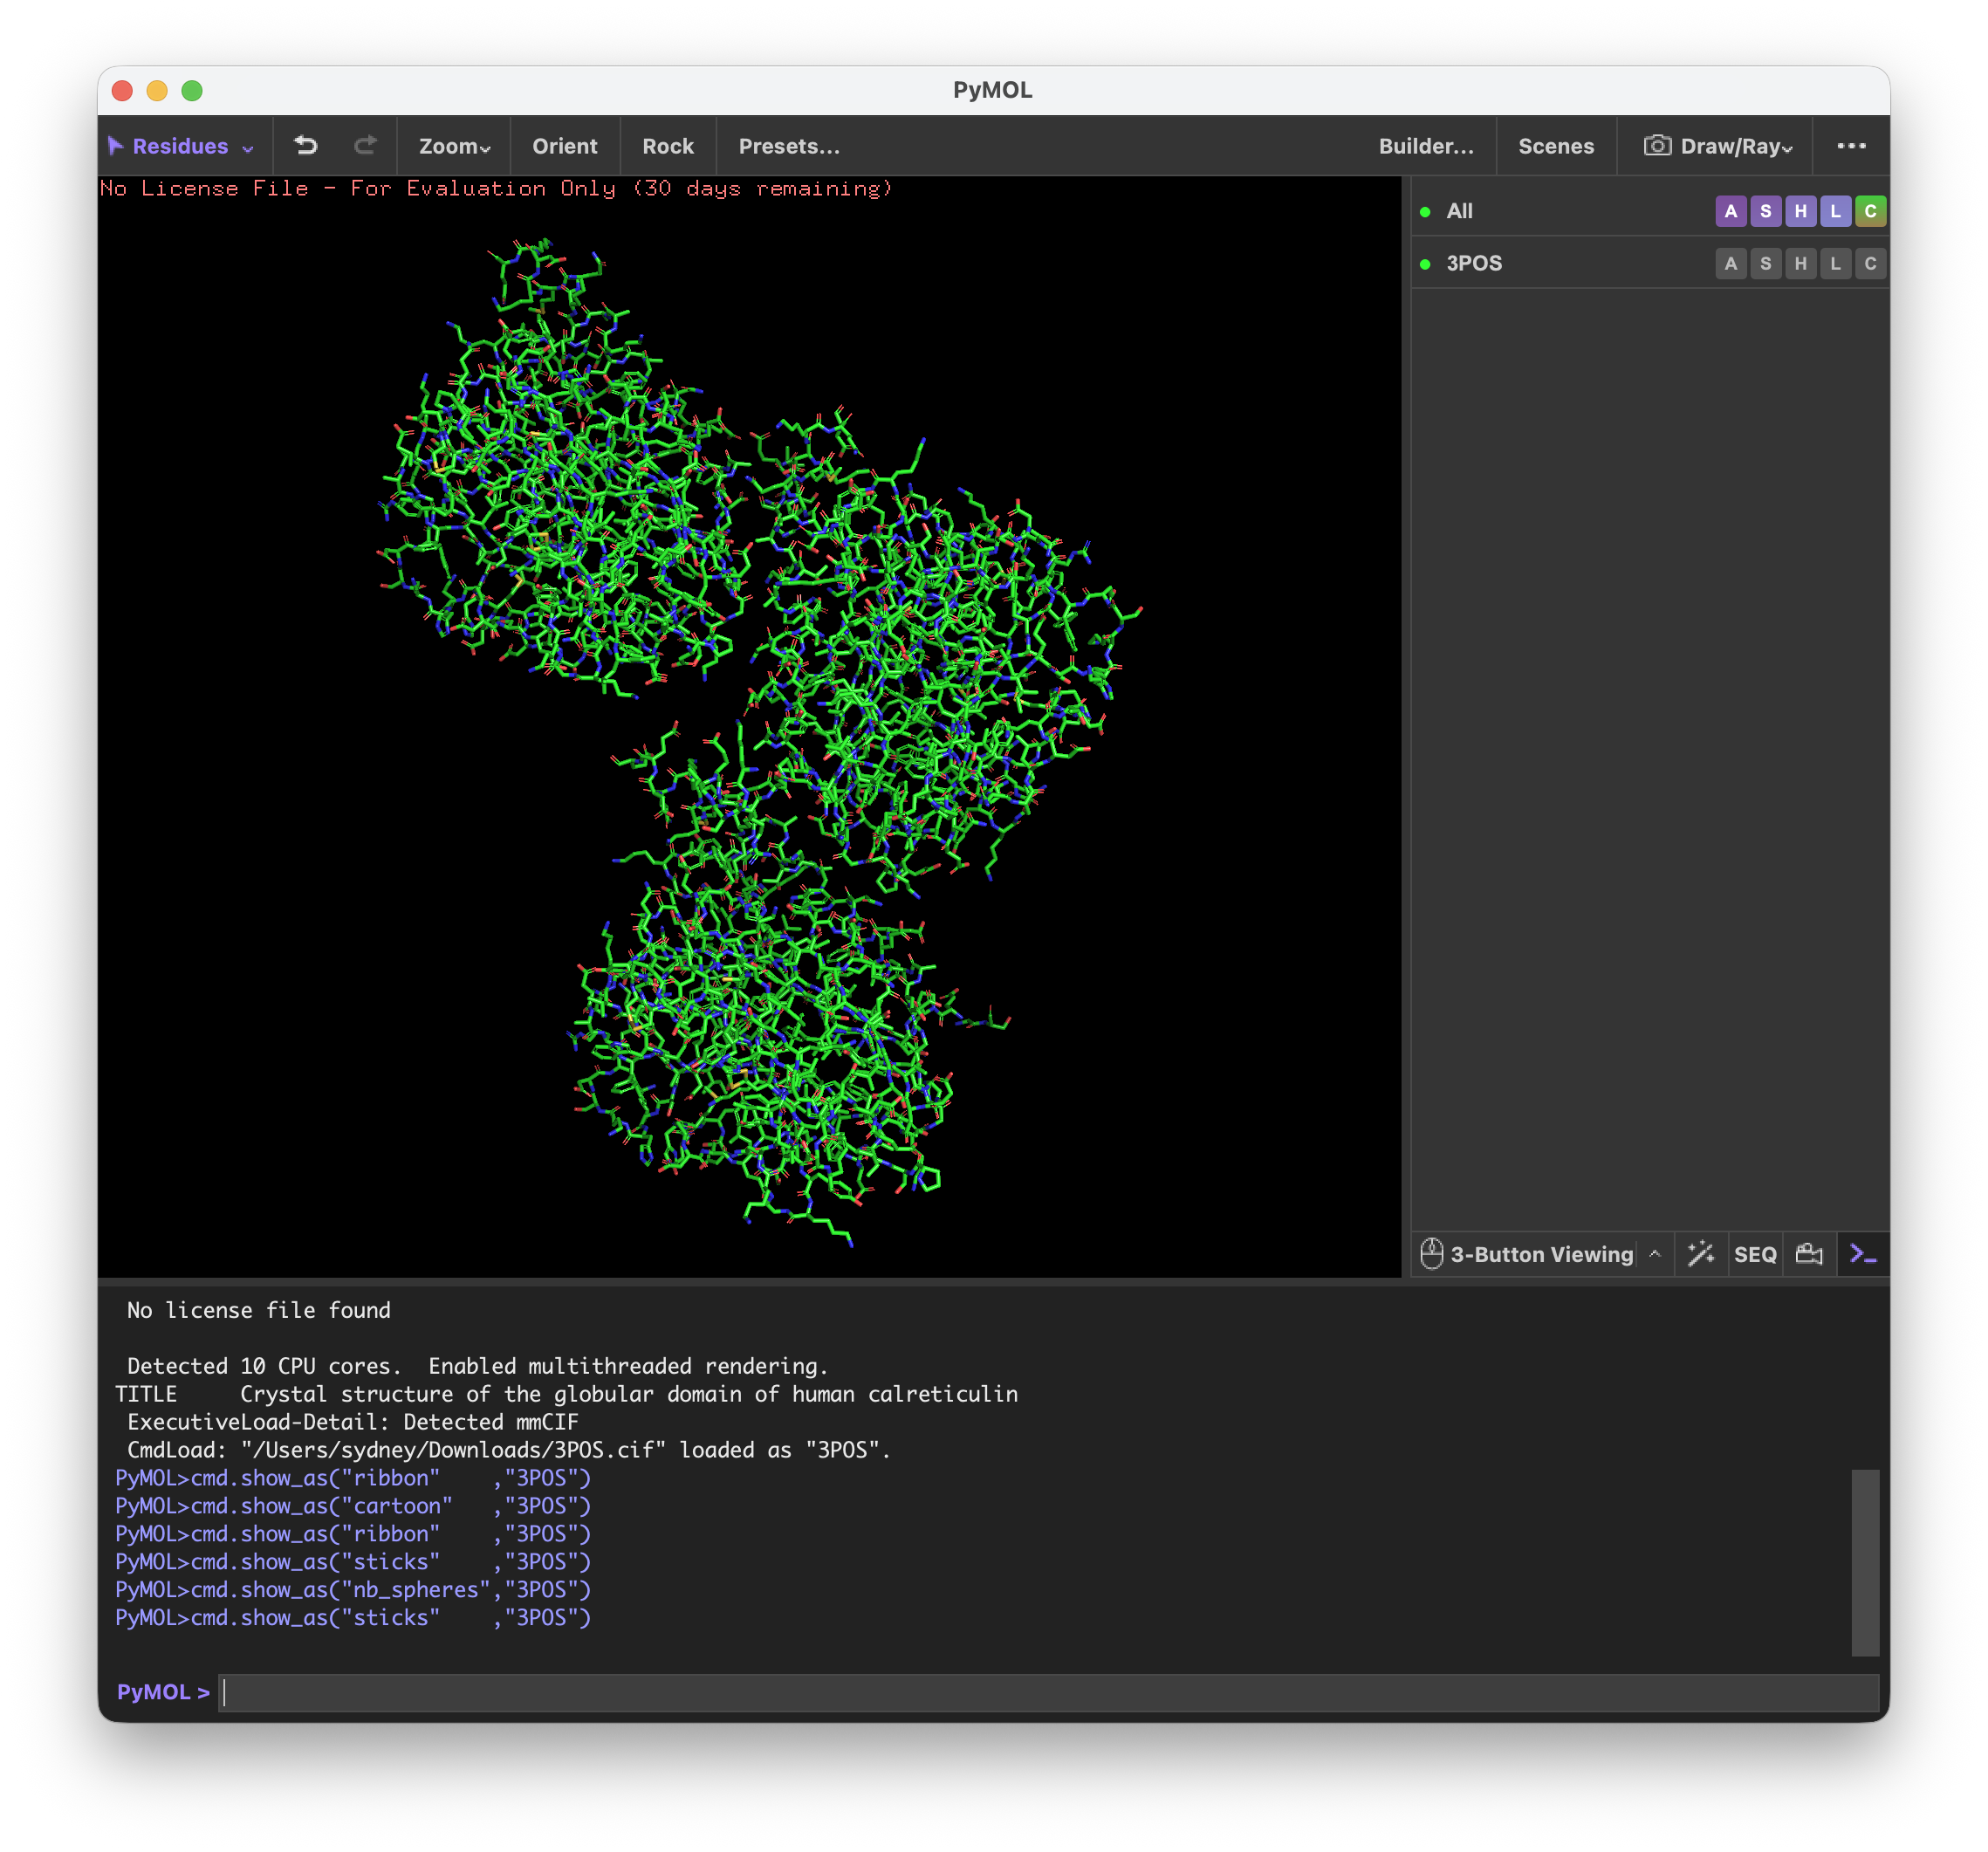Click the Orient button
This screenshot has height=1852, width=1988.
click(x=564, y=146)
